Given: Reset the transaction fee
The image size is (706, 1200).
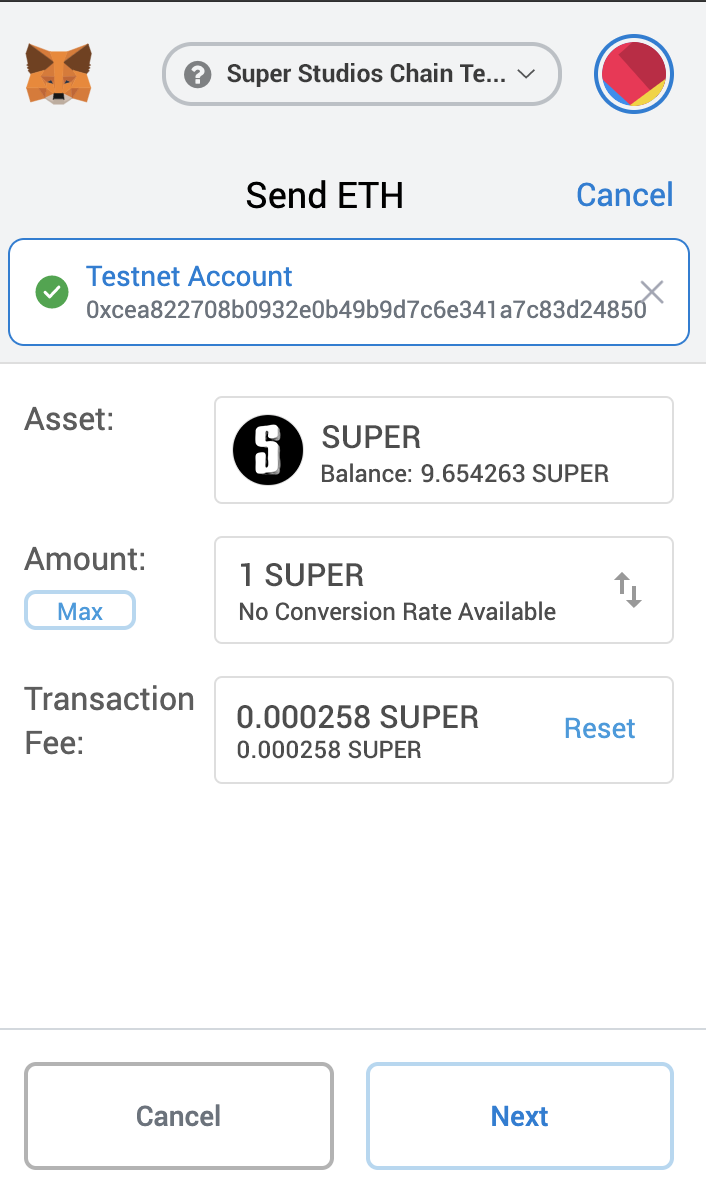Looking at the screenshot, I should pyautogui.click(x=599, y=729).
